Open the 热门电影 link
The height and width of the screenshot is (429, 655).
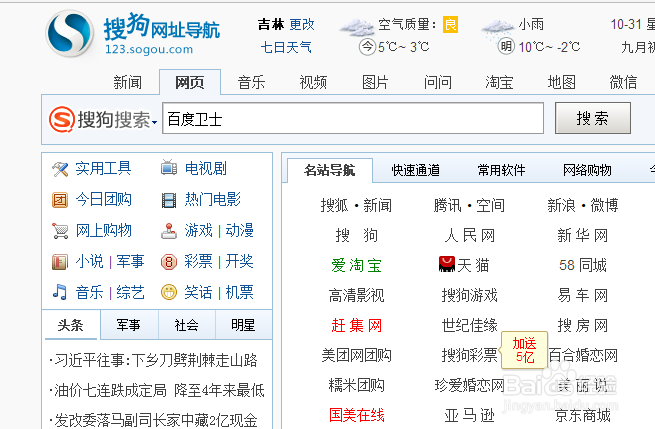click(x=213, y=199)
